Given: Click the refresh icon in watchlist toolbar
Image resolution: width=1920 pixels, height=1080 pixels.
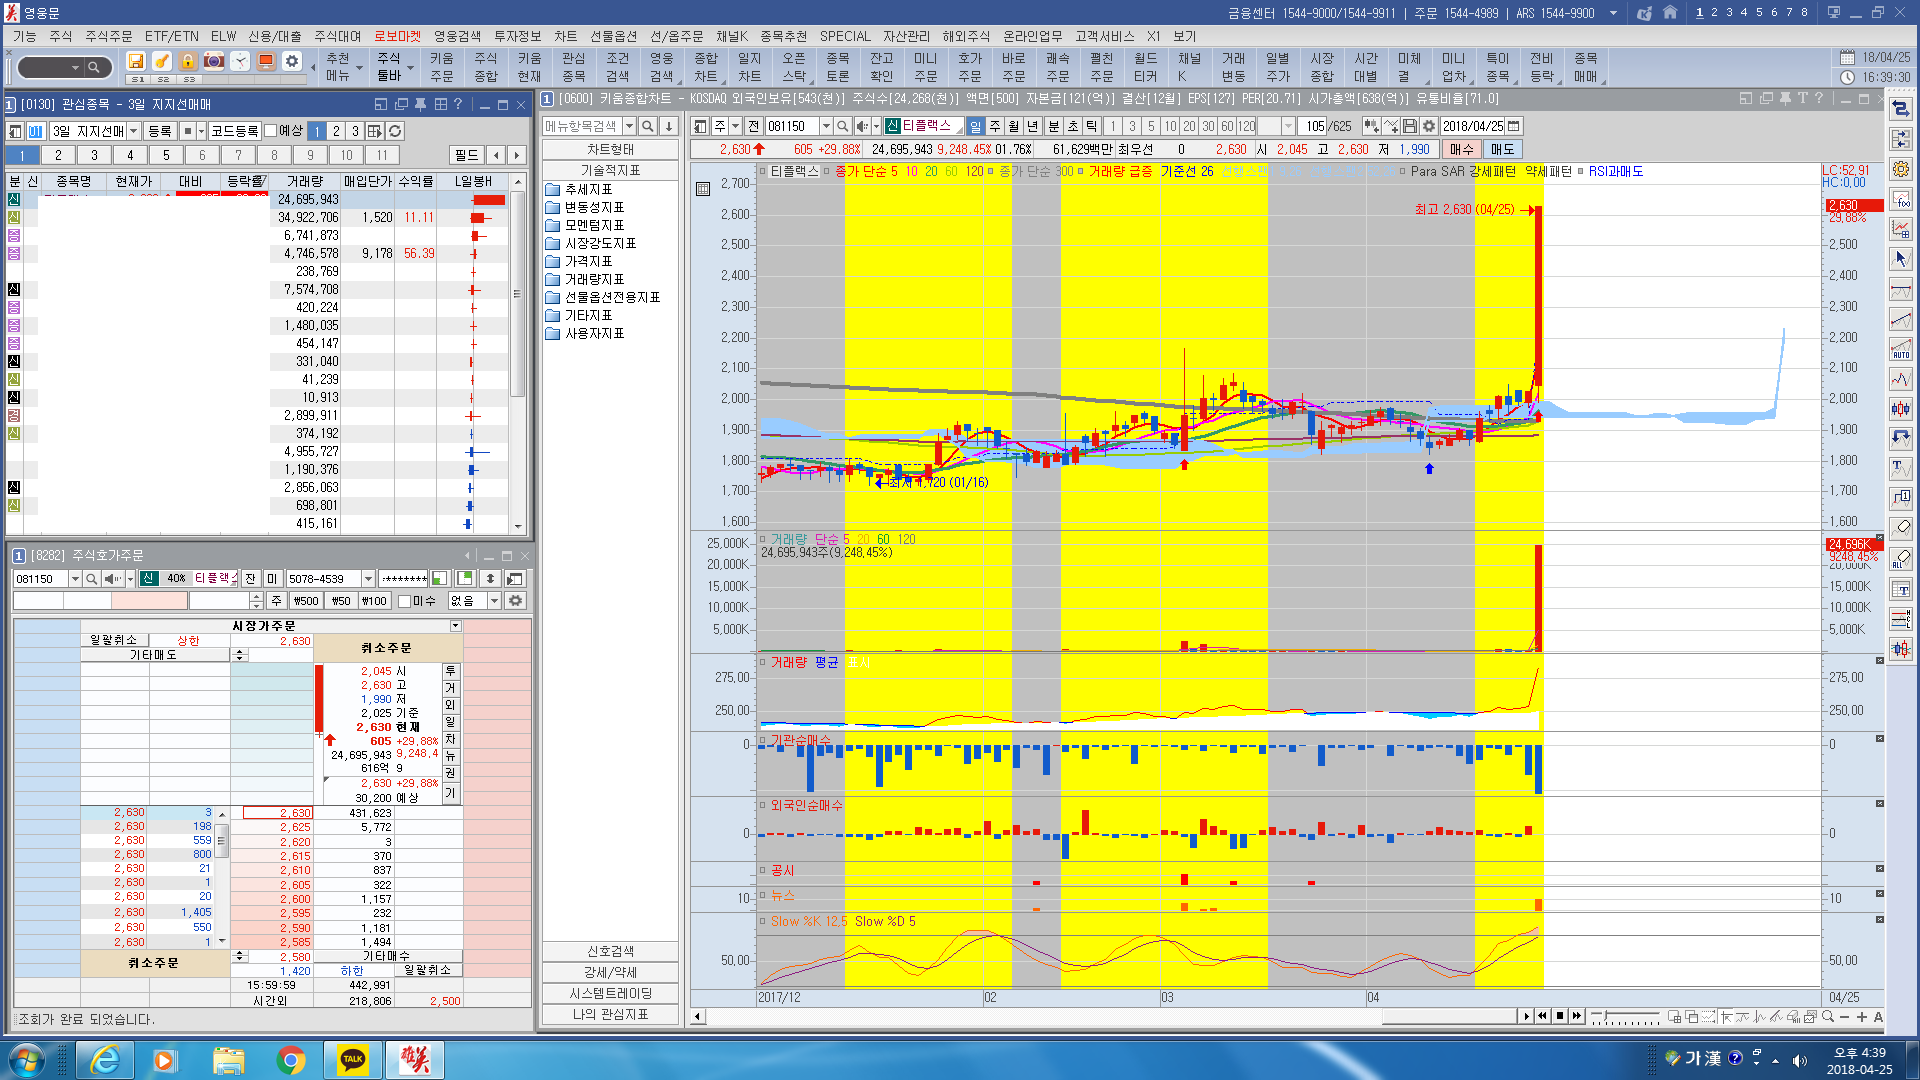Looking at the screenshot, I should (396, 131).
